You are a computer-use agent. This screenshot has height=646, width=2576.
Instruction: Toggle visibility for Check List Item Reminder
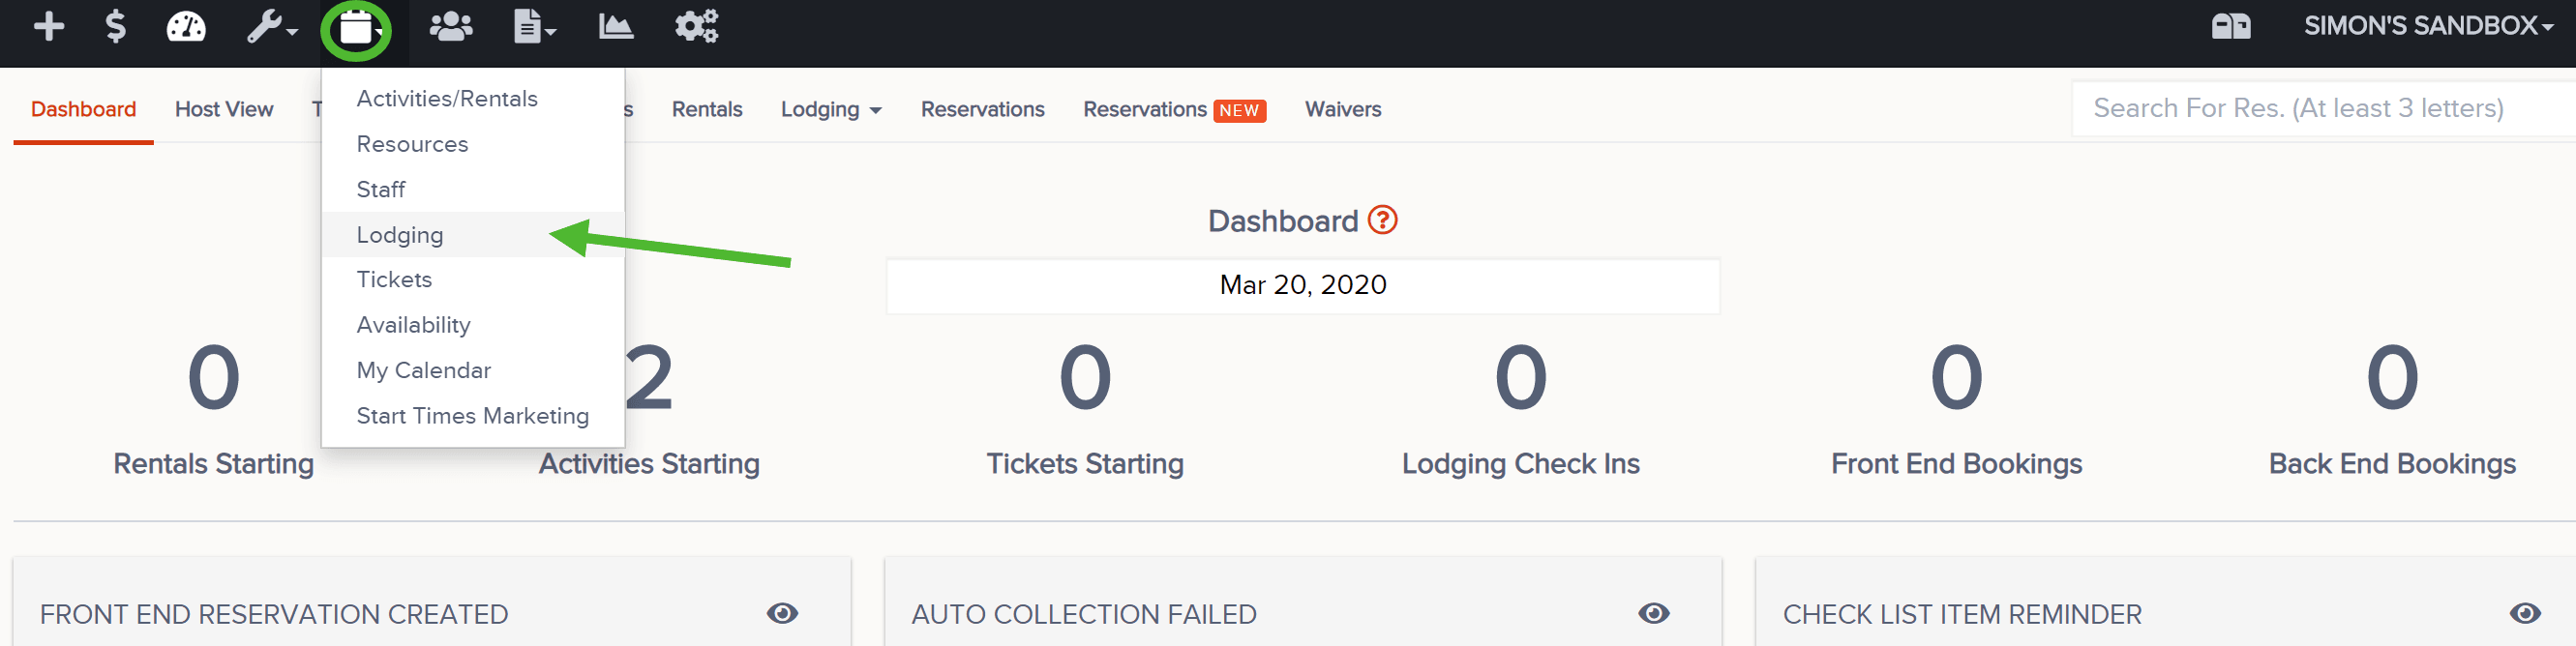(x=2525, y=614)
